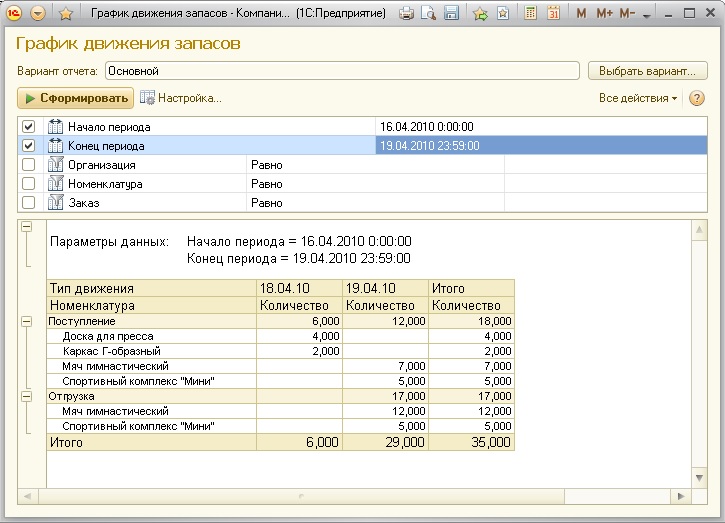Click the help question mark icon
The image size is (725, 523).
(x=697, y=98)
